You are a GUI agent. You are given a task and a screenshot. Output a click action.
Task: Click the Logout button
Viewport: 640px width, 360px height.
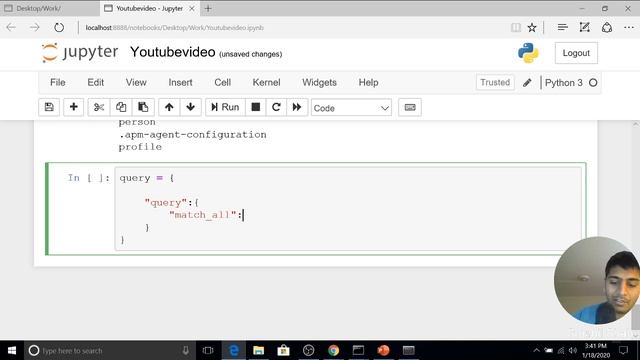pyautogui.click(x=576, y=53)
